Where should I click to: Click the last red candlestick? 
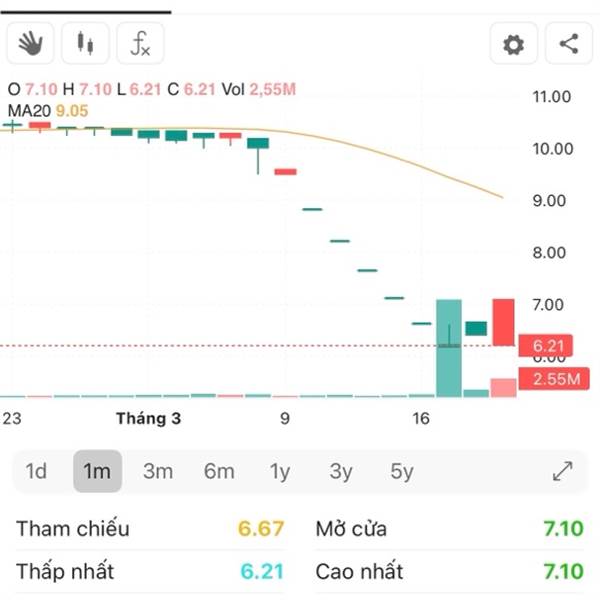tap(503, 322)
